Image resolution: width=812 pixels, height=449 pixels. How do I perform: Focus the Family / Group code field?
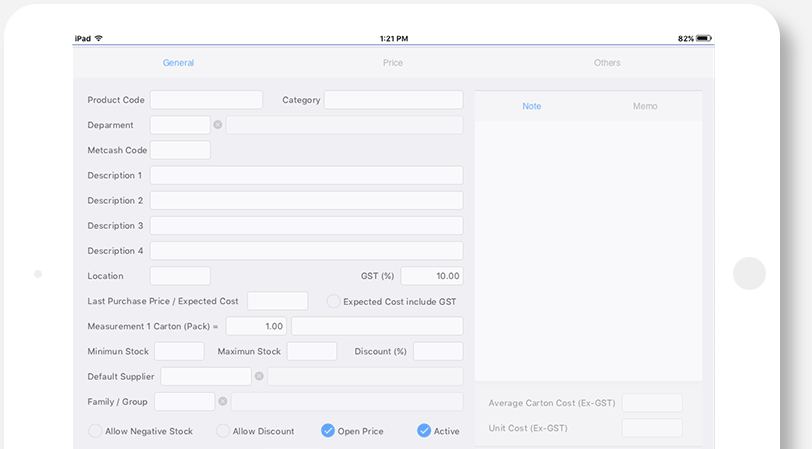pos(184,401)
